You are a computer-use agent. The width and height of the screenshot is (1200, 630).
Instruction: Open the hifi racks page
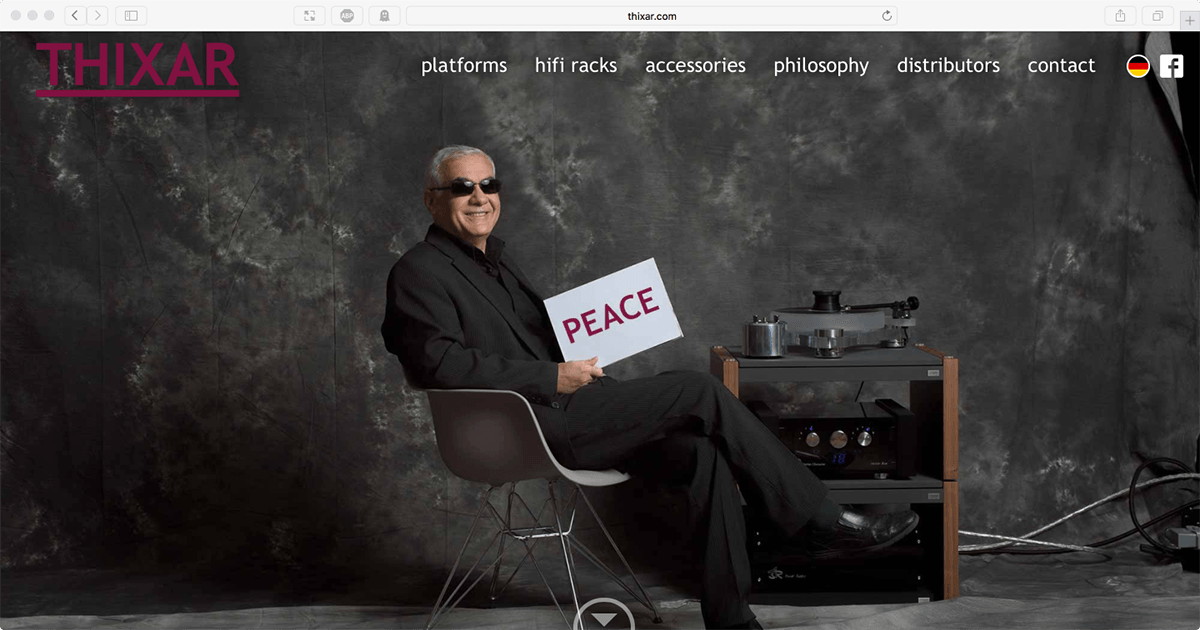(x=576, y=66)
